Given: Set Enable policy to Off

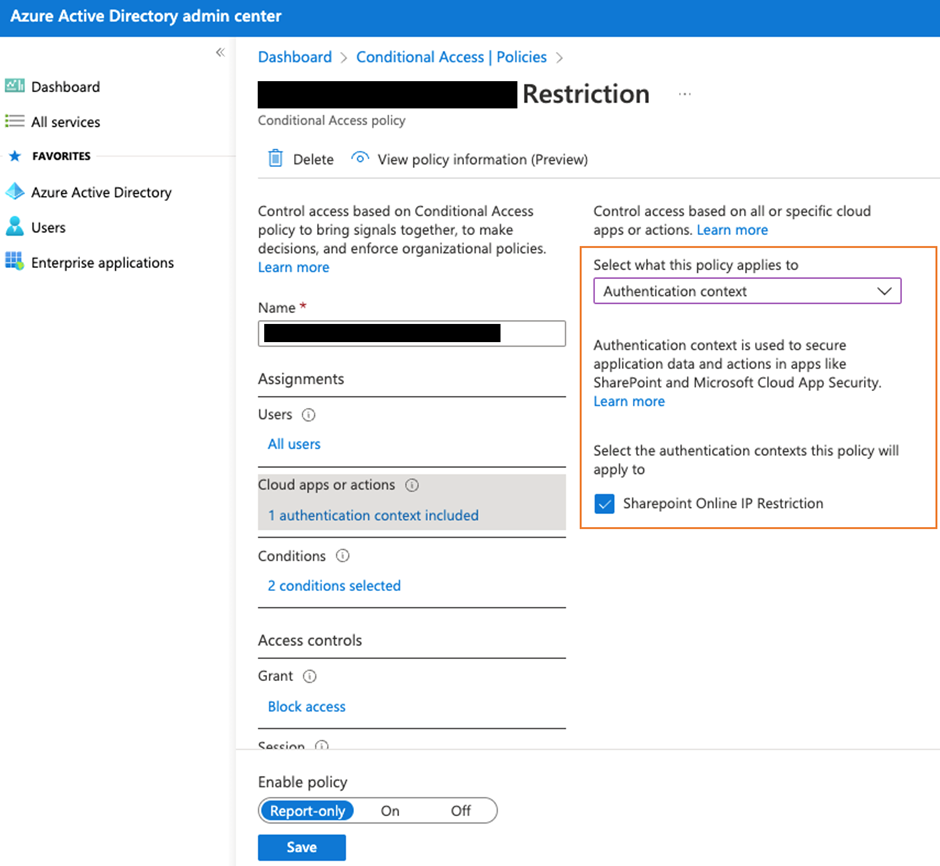Looking at the screenshot, I should pyautogui.click(x=460, y=811).
